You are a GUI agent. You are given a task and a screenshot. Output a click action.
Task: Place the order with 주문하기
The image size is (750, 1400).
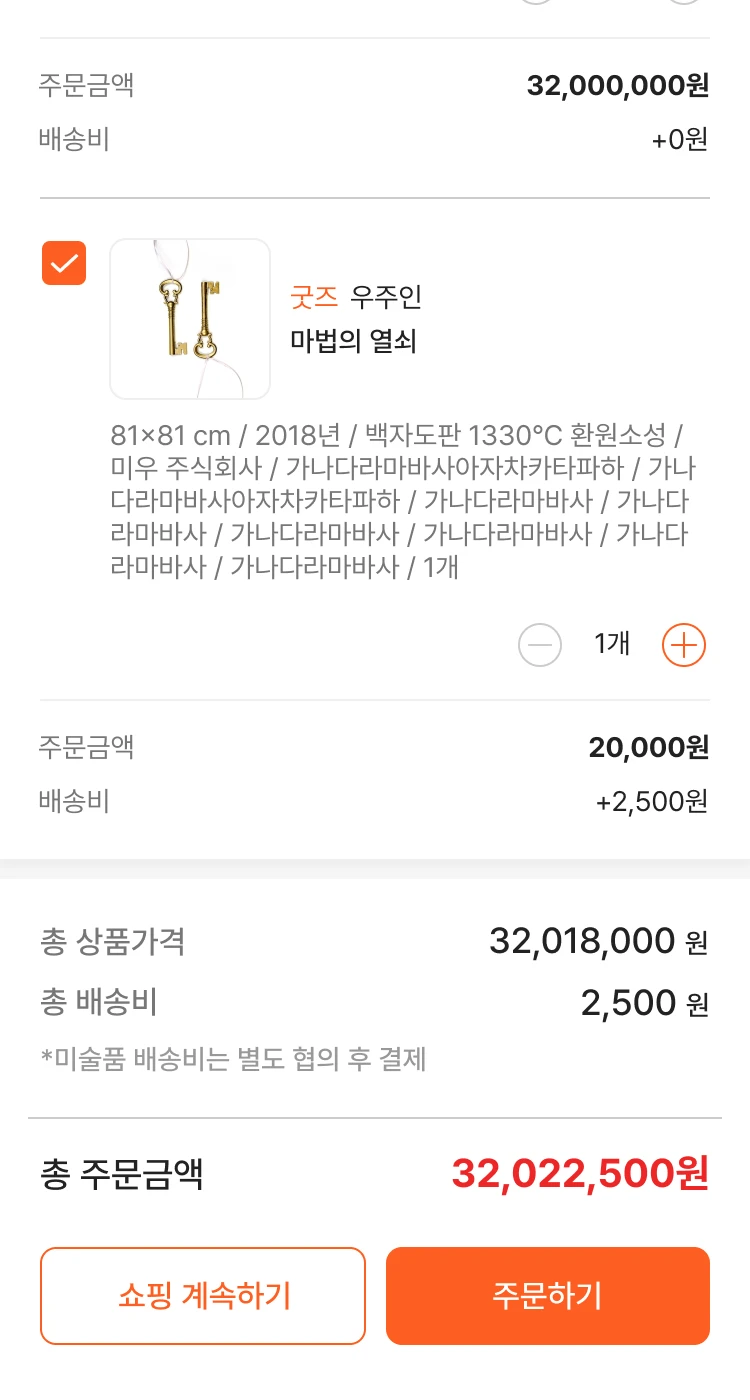548,1296
